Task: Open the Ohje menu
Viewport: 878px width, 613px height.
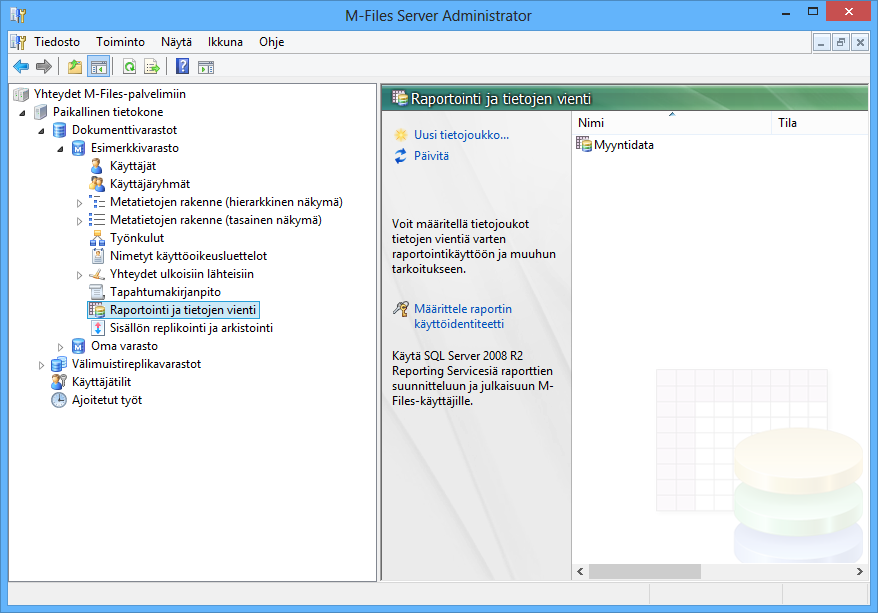Action: point(272,42)
